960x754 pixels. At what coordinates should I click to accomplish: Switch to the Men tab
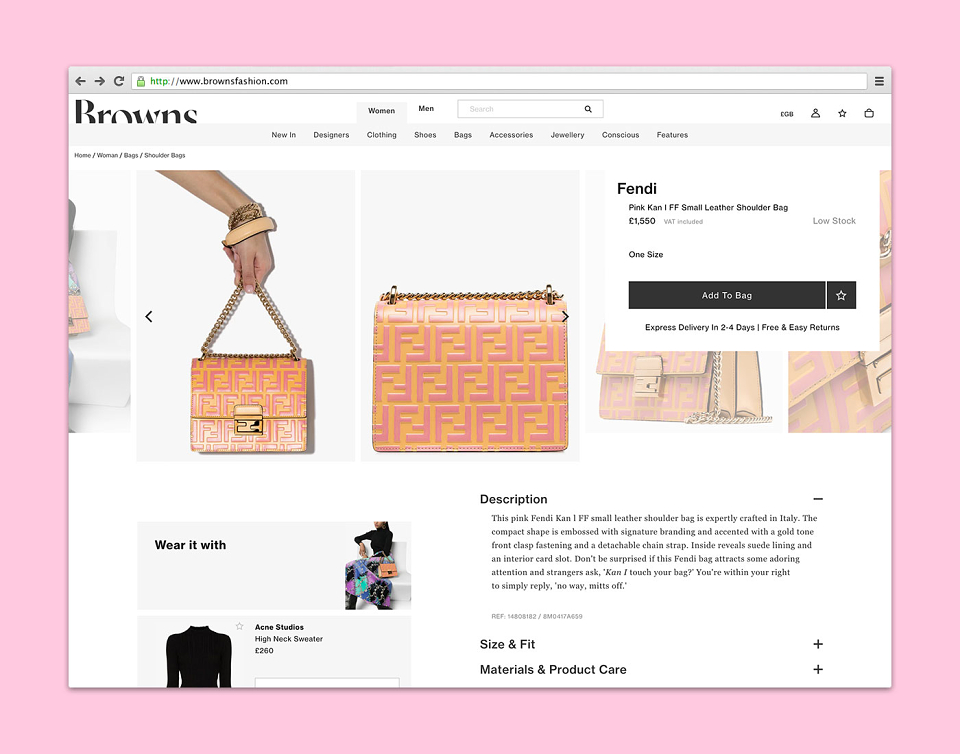tap(426, 108)
